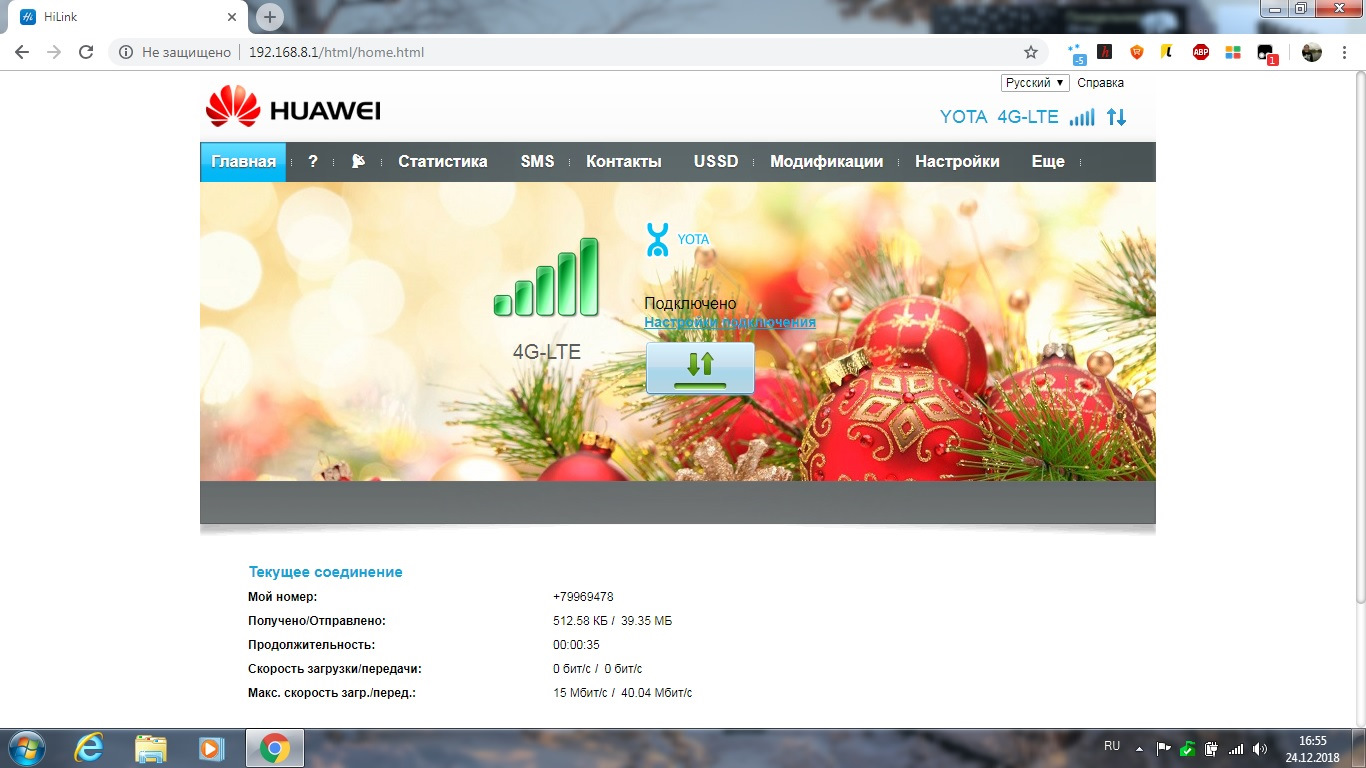Click the Chrome taskbar icon
This screenshot has height=768, width=1366.
click(274, 748)
